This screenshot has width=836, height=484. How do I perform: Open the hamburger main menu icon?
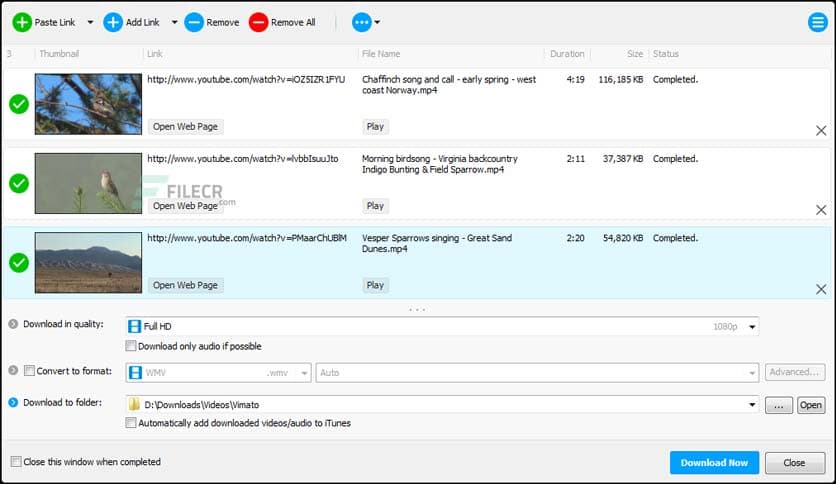point(817,22)
